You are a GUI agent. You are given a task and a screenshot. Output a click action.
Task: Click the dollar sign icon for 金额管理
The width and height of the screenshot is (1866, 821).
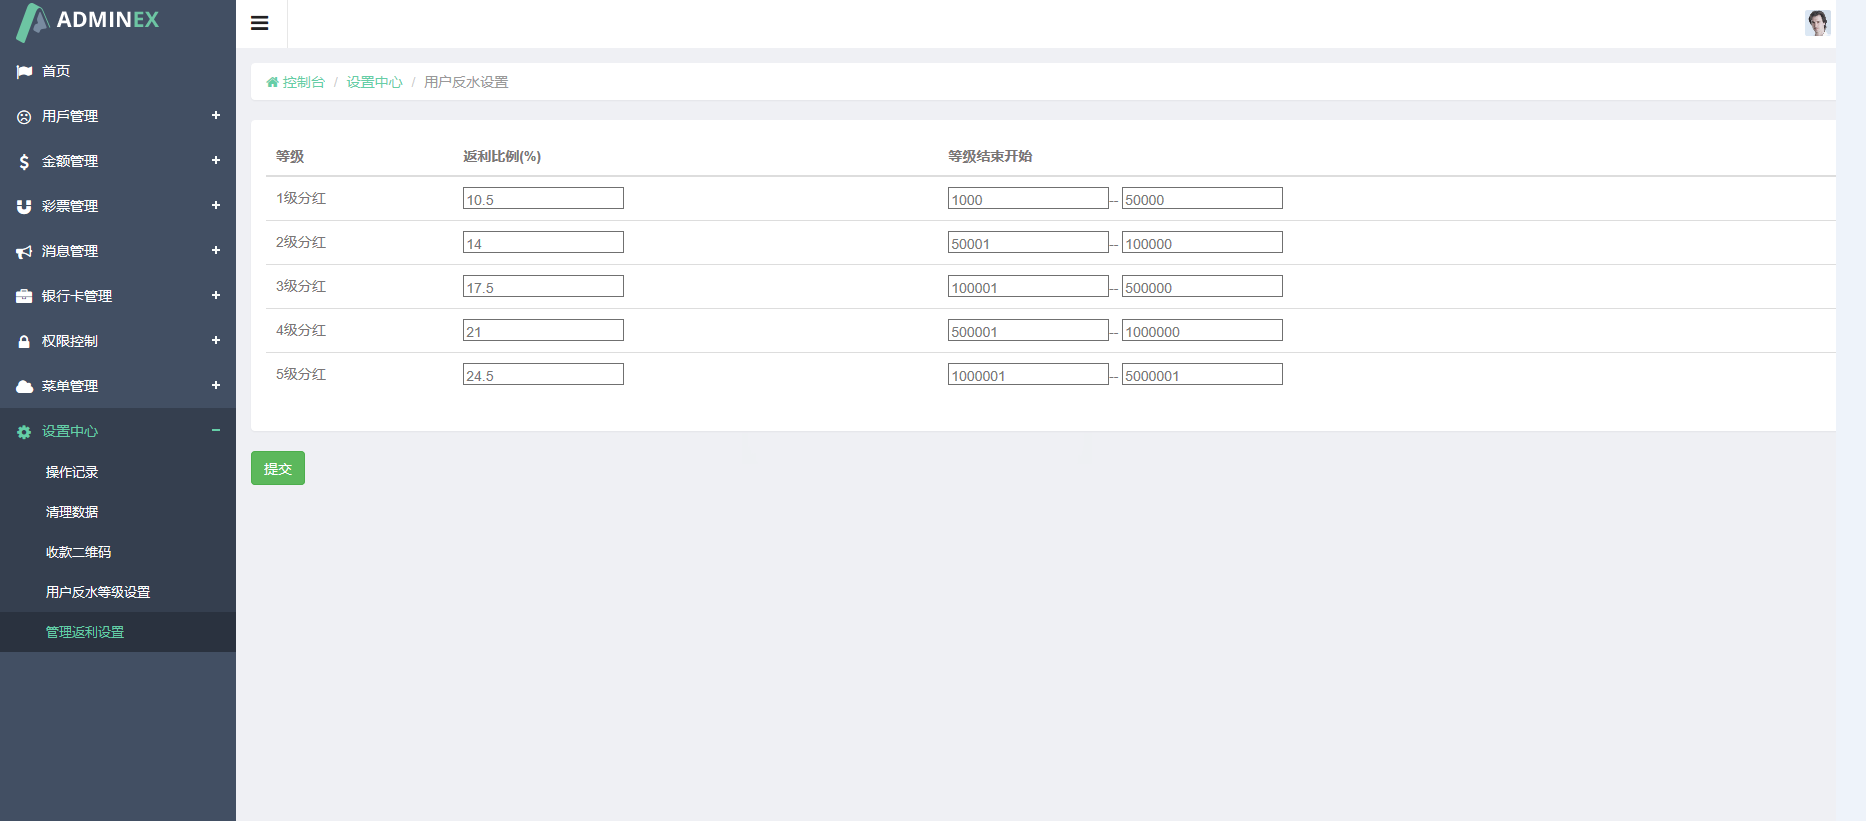pyautogui.click(x=24, y=161)
